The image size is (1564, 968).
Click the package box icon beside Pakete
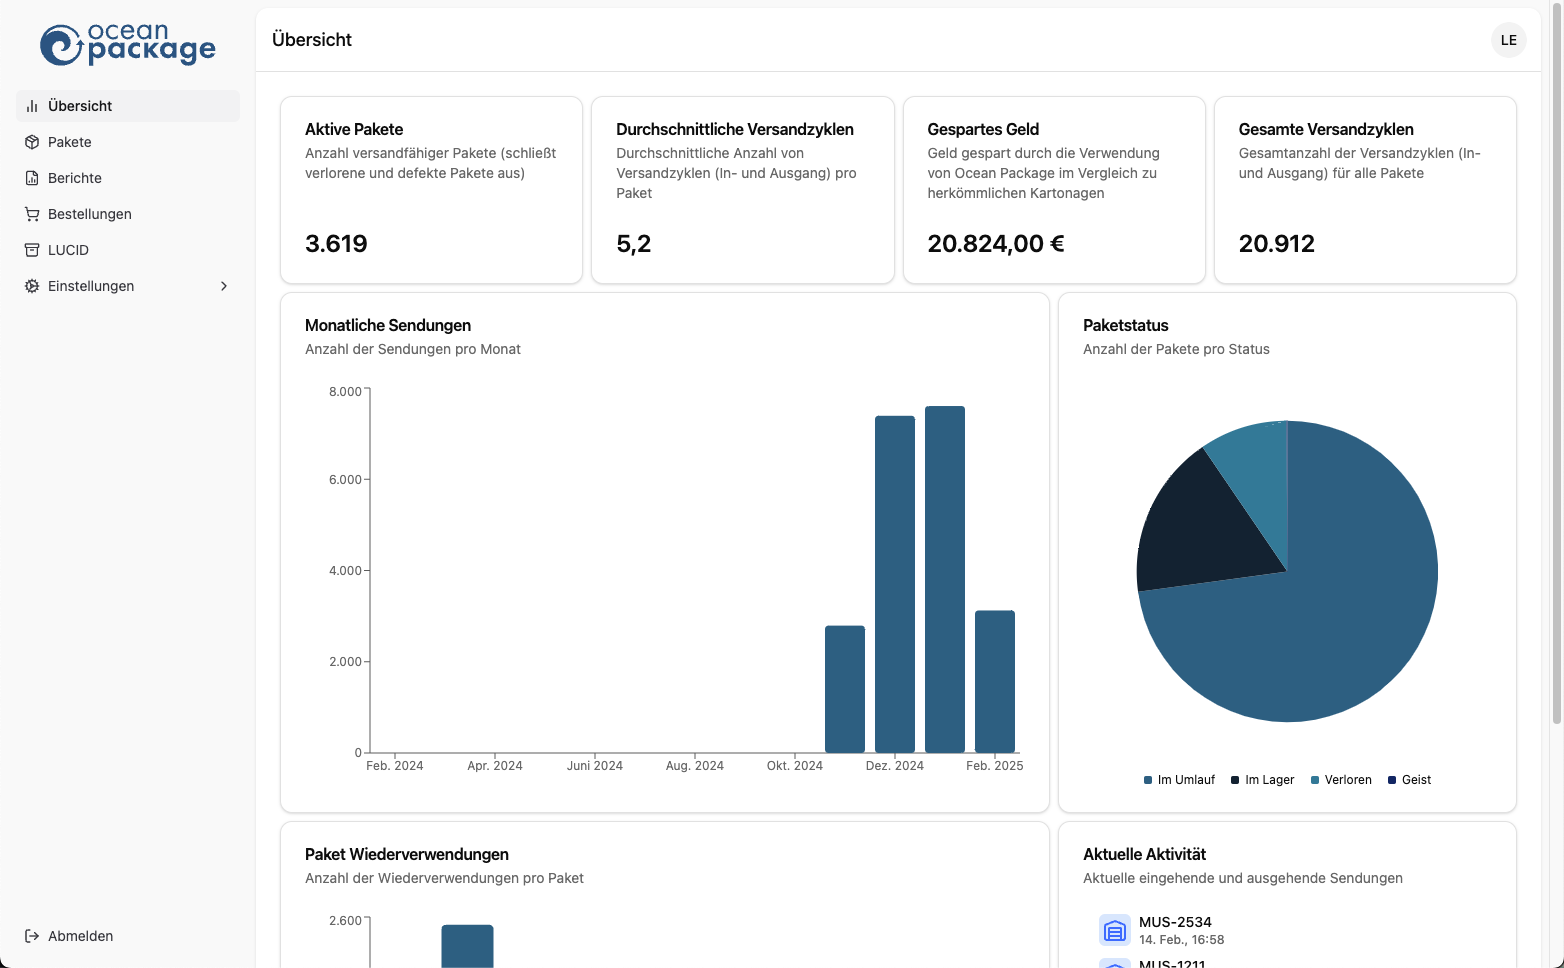[32, 142]
